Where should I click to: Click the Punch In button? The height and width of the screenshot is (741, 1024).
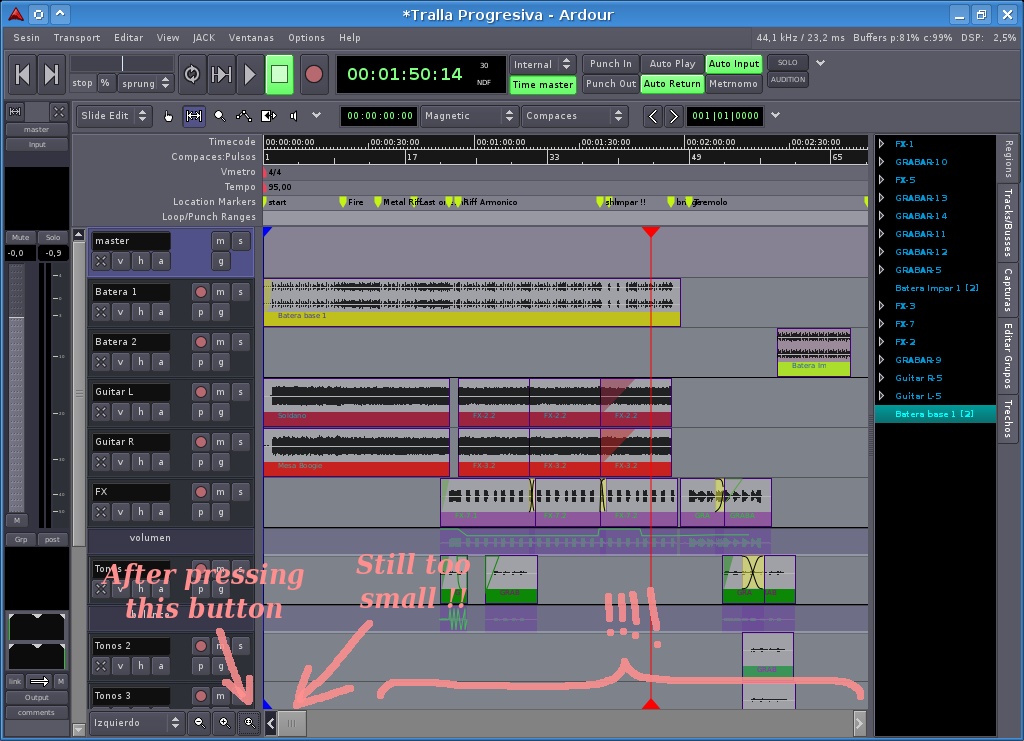[x=610, y=64]
